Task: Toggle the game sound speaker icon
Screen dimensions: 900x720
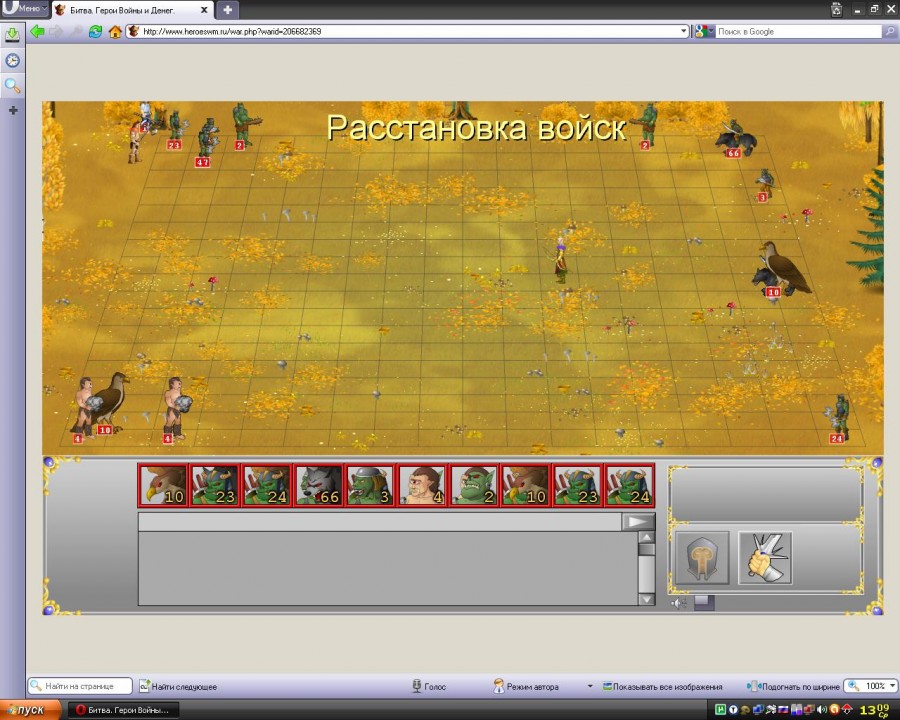Action: tap(679, 603)
